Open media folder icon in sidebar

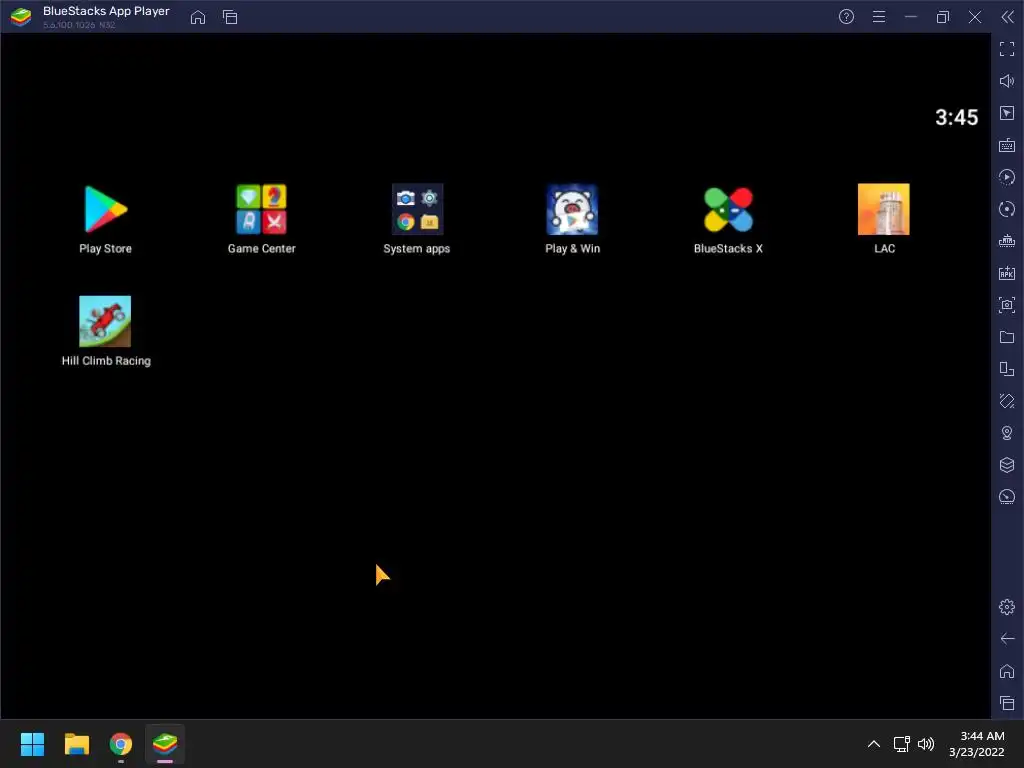1007,337
